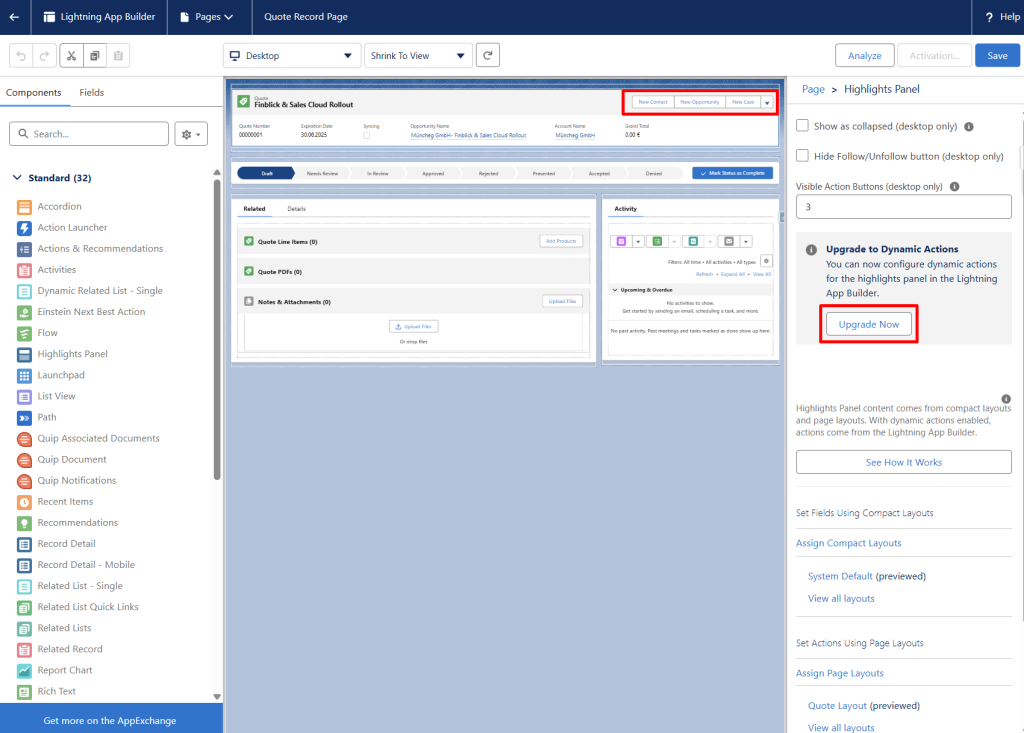Enable Show as collapsed checkbox

point(802,126)
